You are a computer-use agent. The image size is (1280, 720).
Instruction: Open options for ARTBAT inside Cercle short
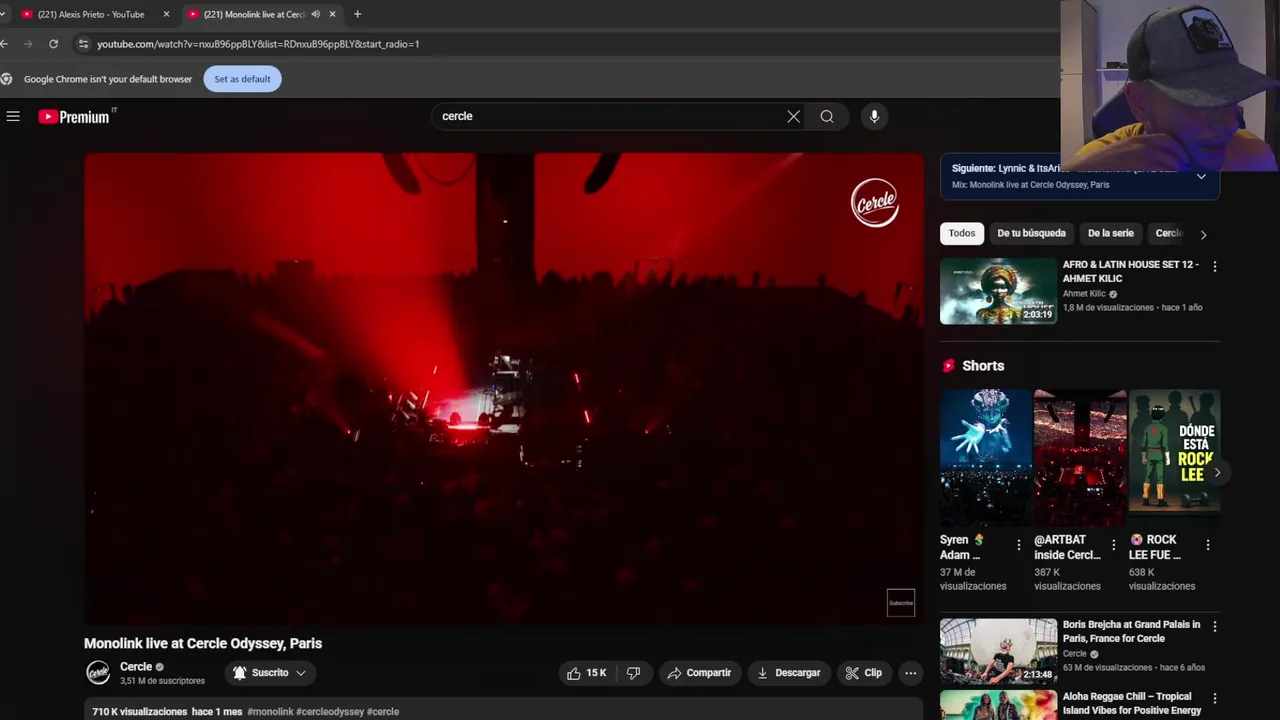pyautogui.click(x=1113, y=545)
